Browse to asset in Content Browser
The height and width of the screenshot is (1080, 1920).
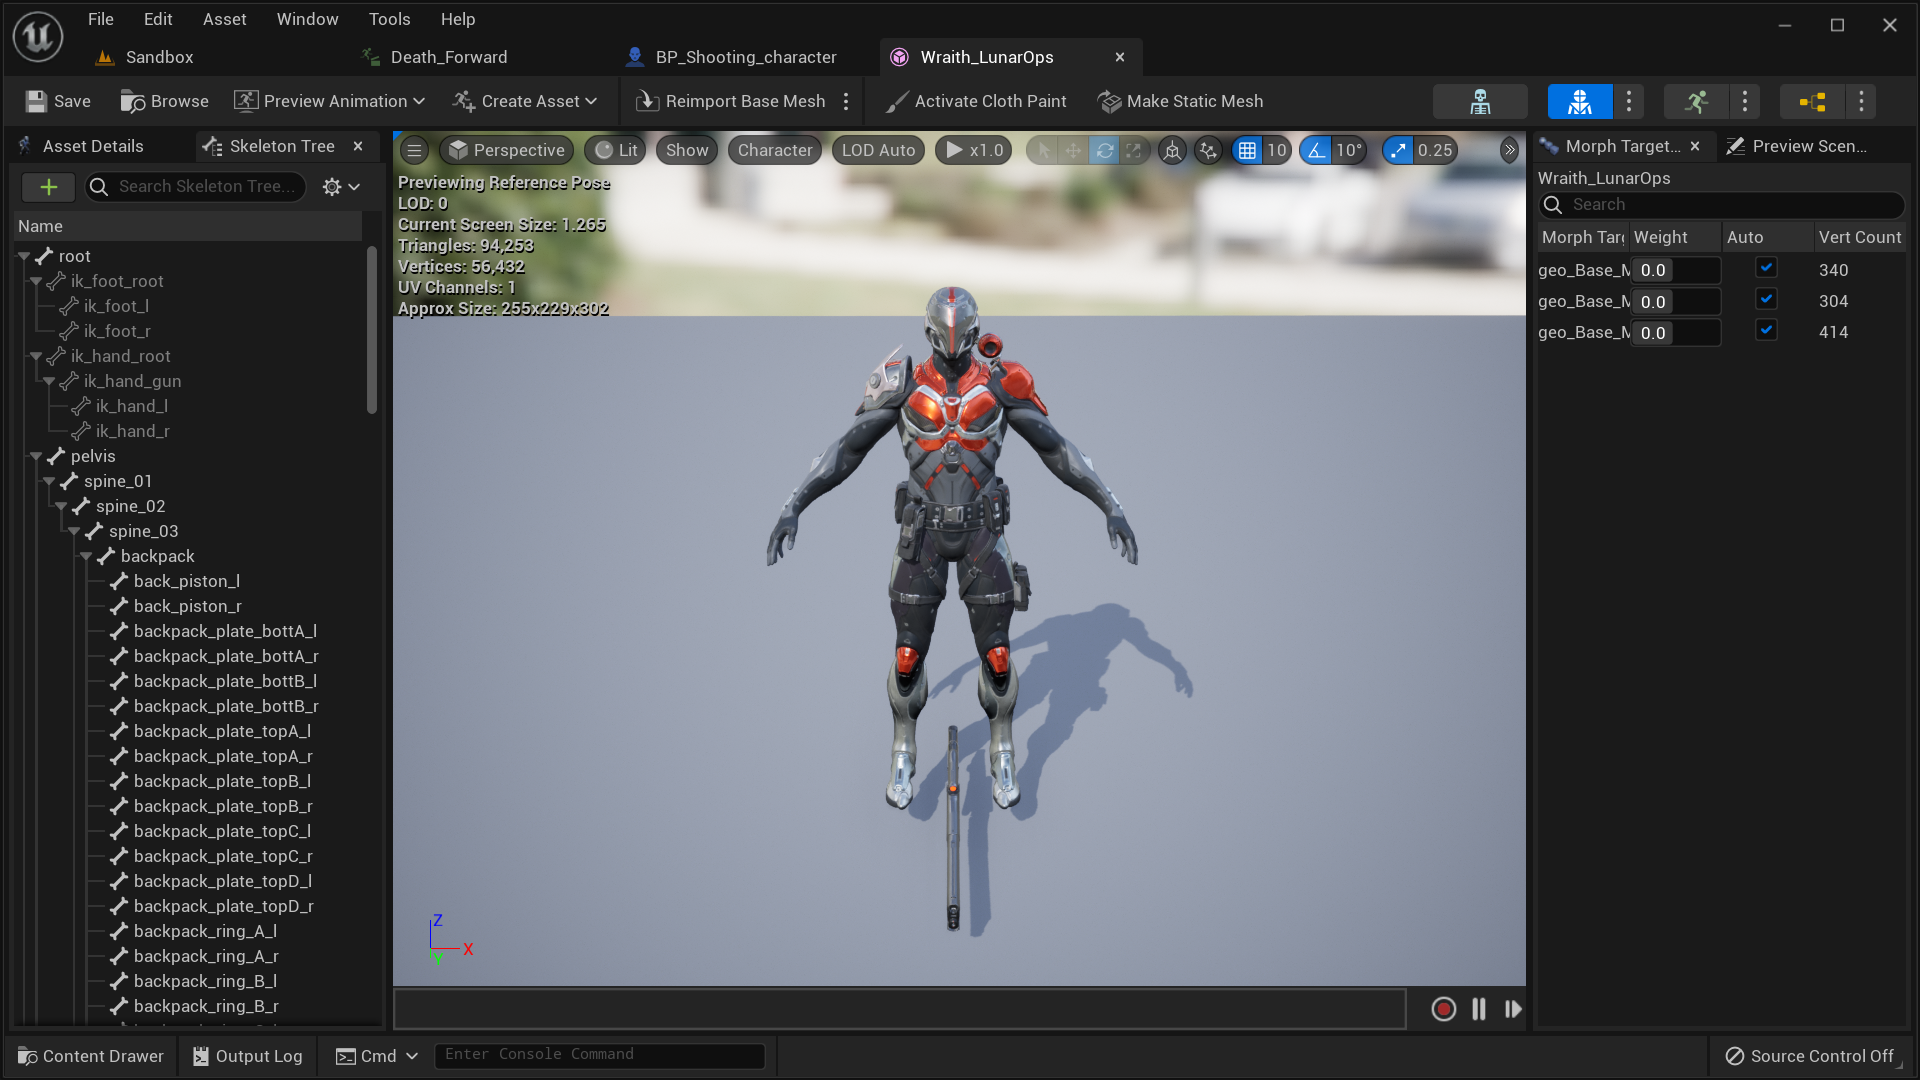tap(165, 101)
